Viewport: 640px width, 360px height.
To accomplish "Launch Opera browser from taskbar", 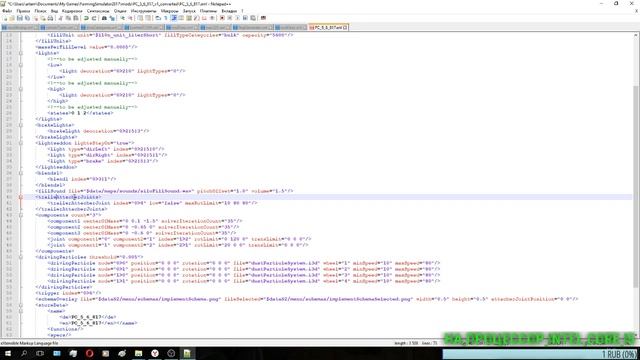I will coord(89,353).
